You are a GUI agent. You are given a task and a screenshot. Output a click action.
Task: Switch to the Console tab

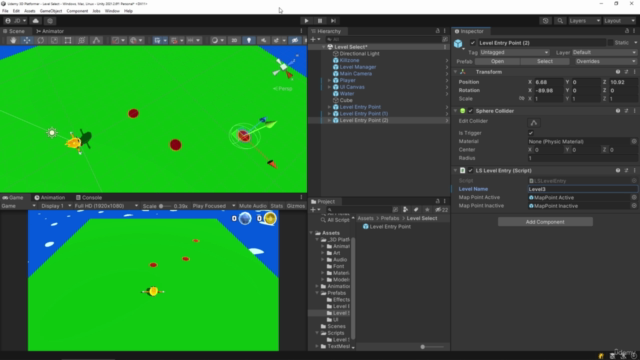(89, 198)
